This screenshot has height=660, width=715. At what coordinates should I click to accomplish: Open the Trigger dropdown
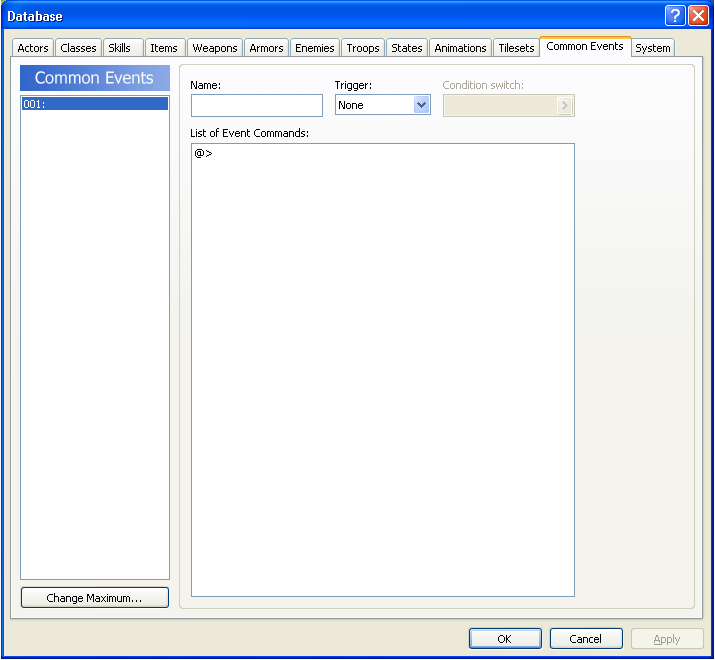(x=421, y=105)
